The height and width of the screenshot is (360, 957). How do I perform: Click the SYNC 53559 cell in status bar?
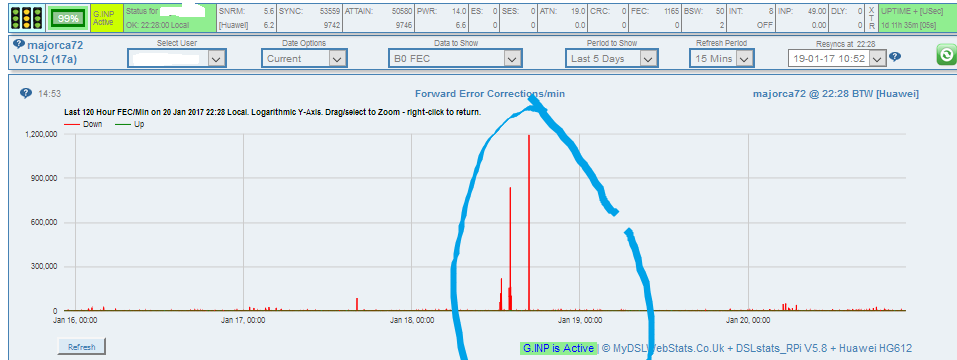[309, 18]
